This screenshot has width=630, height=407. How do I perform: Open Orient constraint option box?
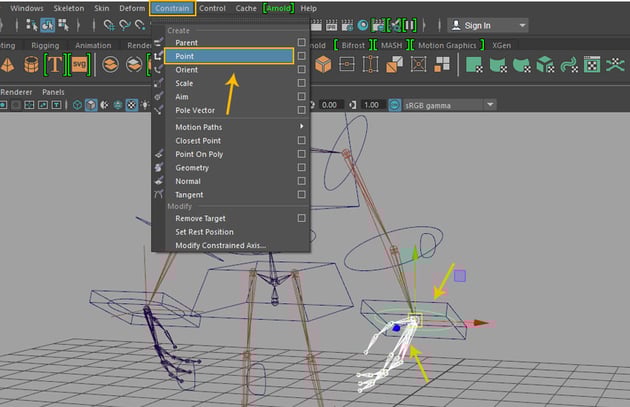(301, 70)
